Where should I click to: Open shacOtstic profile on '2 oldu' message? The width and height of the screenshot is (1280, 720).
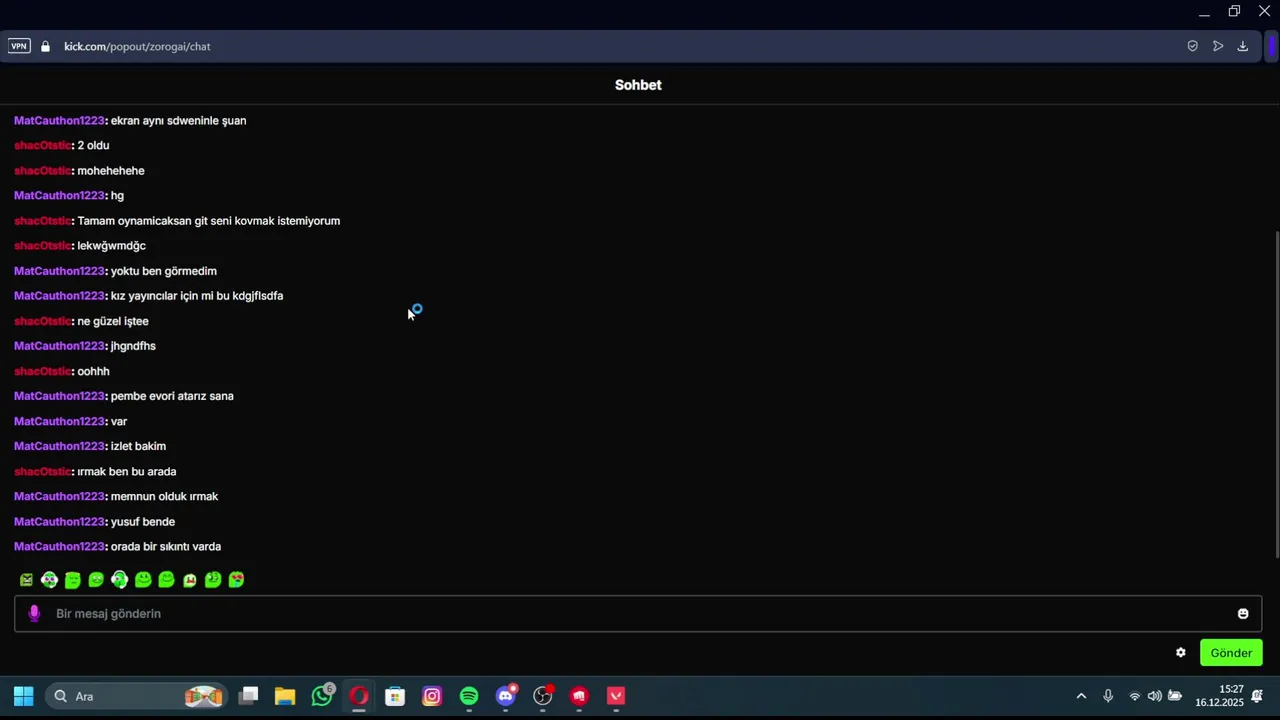pos(42,146)
